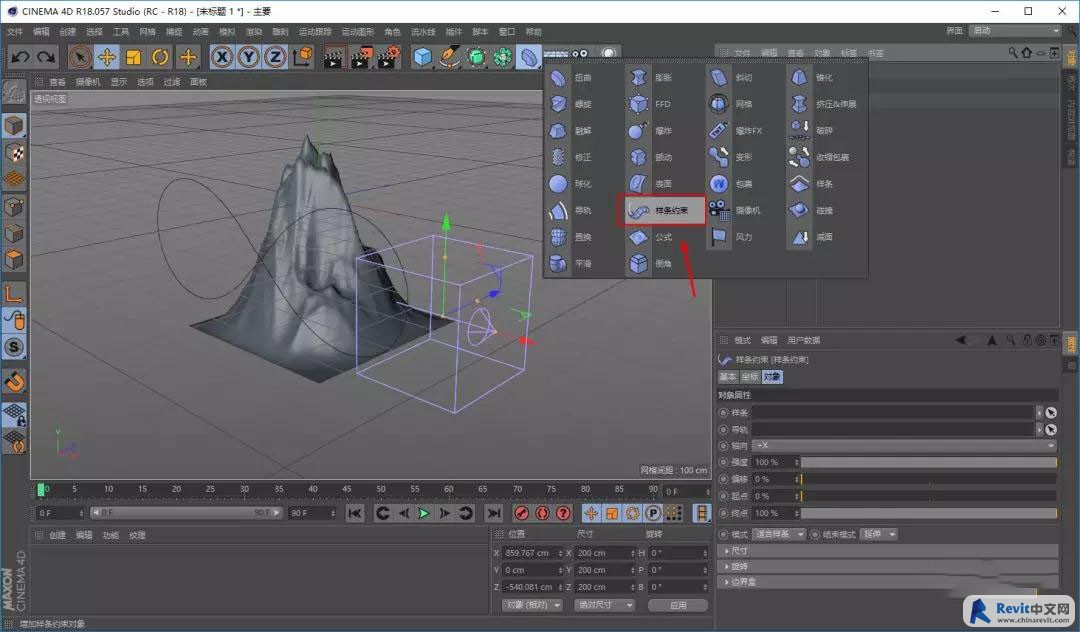The width and height of the screenshot is (1080, 632).
Task: Activate the Scale tool
Action: (134, 56)
